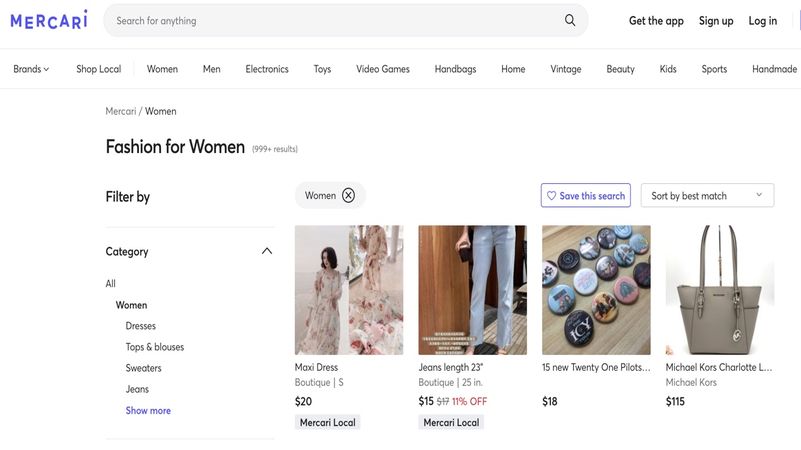Click the Sign up link
Viewport: 801px width, 450px height.
pyautogui.click(x=716, y=21)
